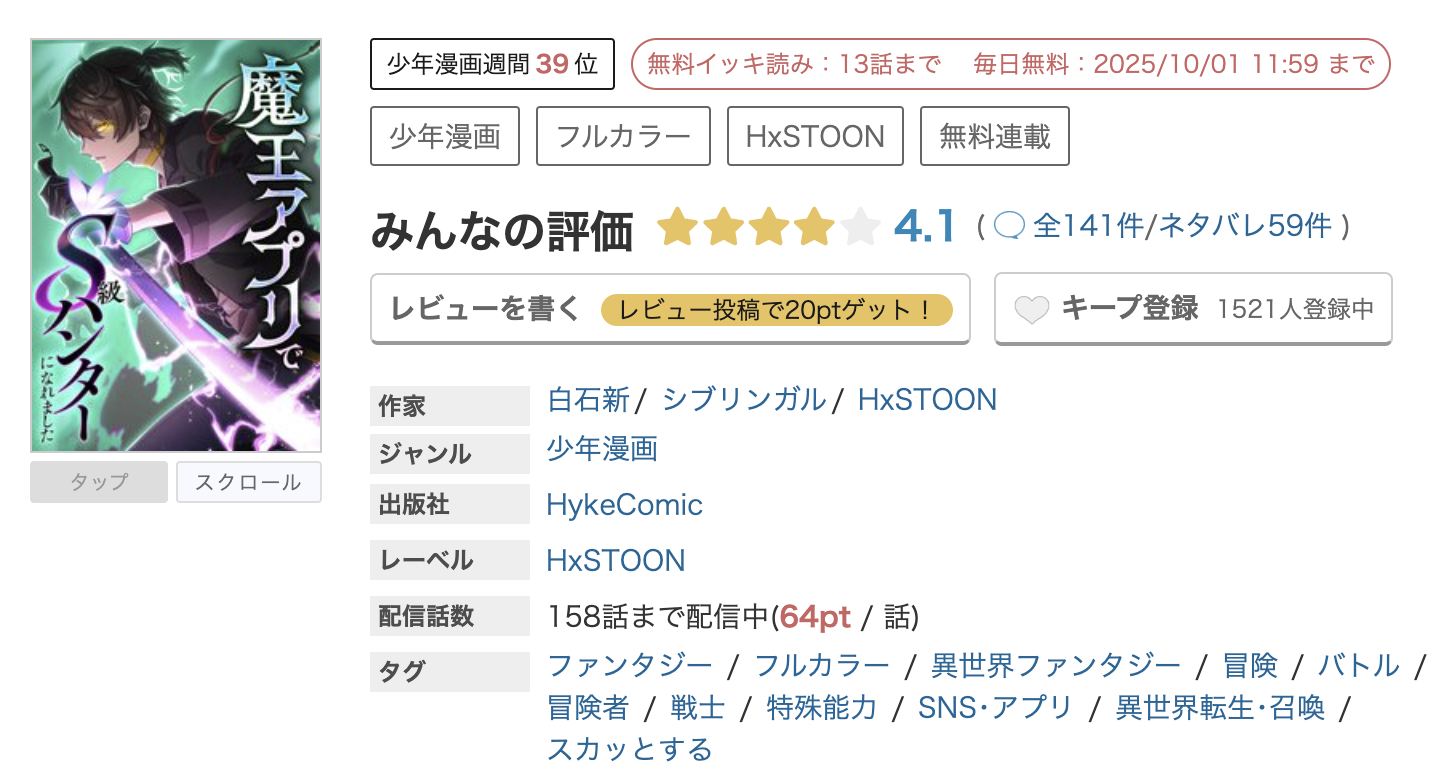Select the first star of みんなの評価
Screen dimensions: 1440x784
tap(677, 226)
